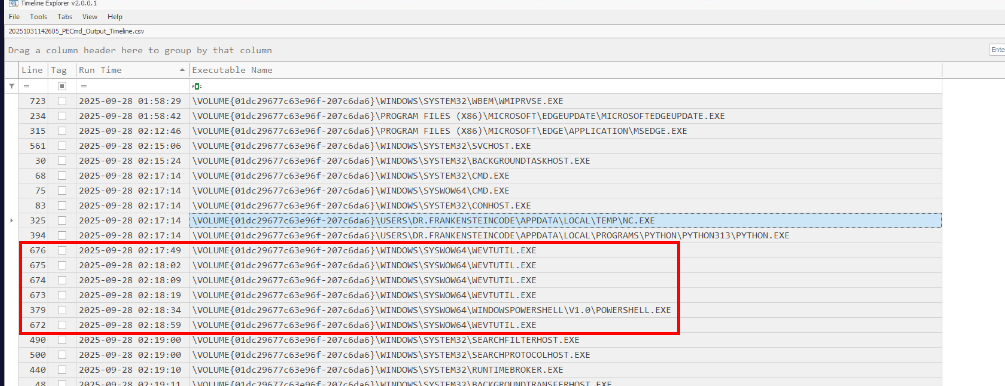Screen dimensions: 1005x386
Task: Click line number 673
Action: tap(38, 295)
